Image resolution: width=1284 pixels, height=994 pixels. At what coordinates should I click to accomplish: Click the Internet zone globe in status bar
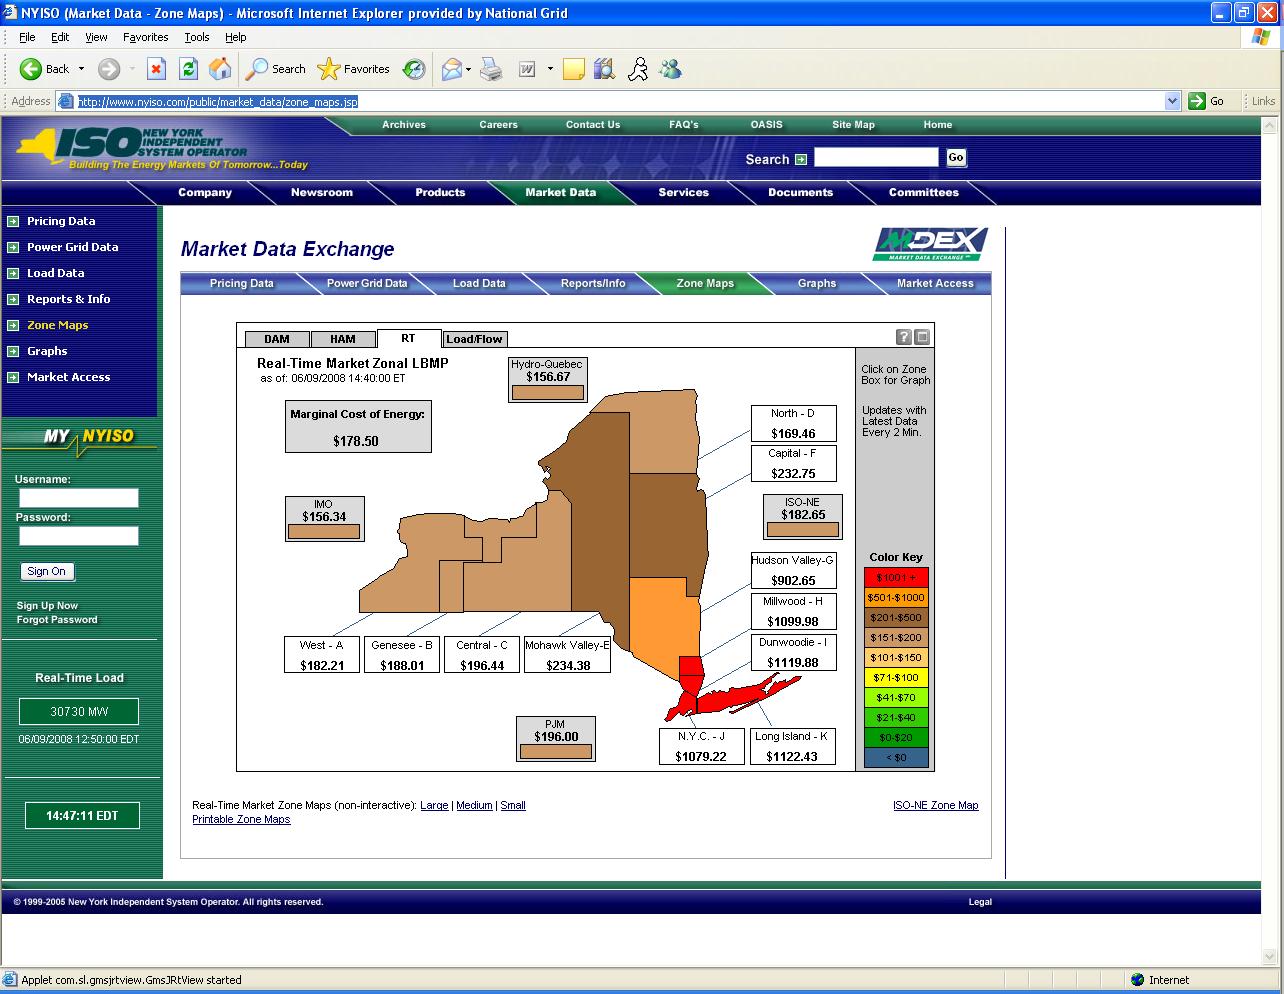coord(1137,980)
